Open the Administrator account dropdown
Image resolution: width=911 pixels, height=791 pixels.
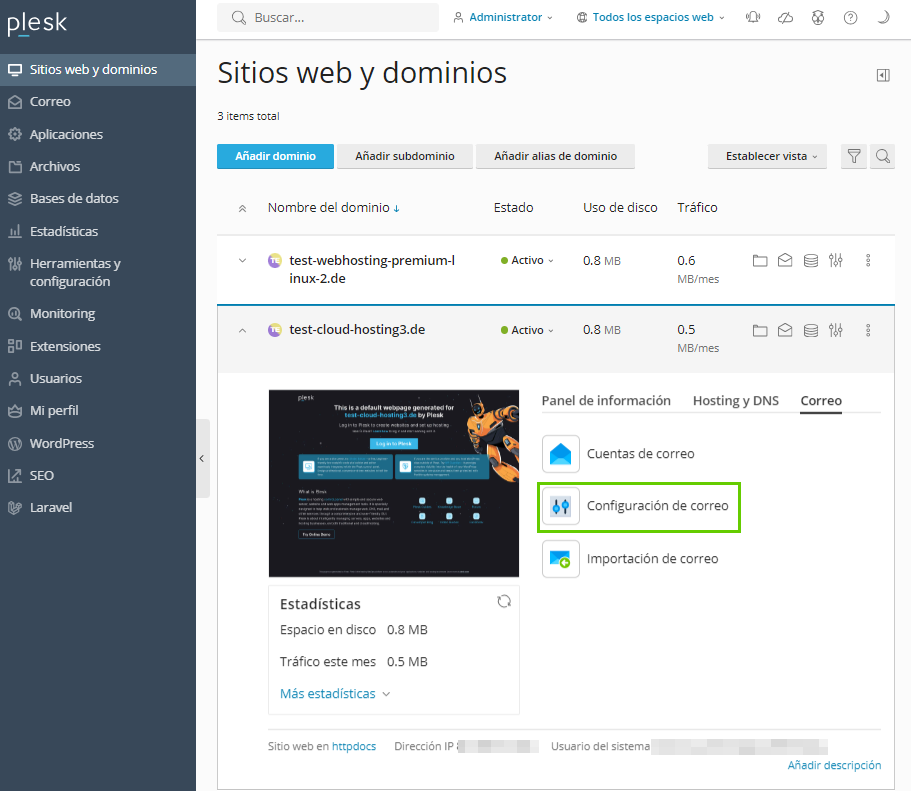pyautogui.click(x=503, y=18)
